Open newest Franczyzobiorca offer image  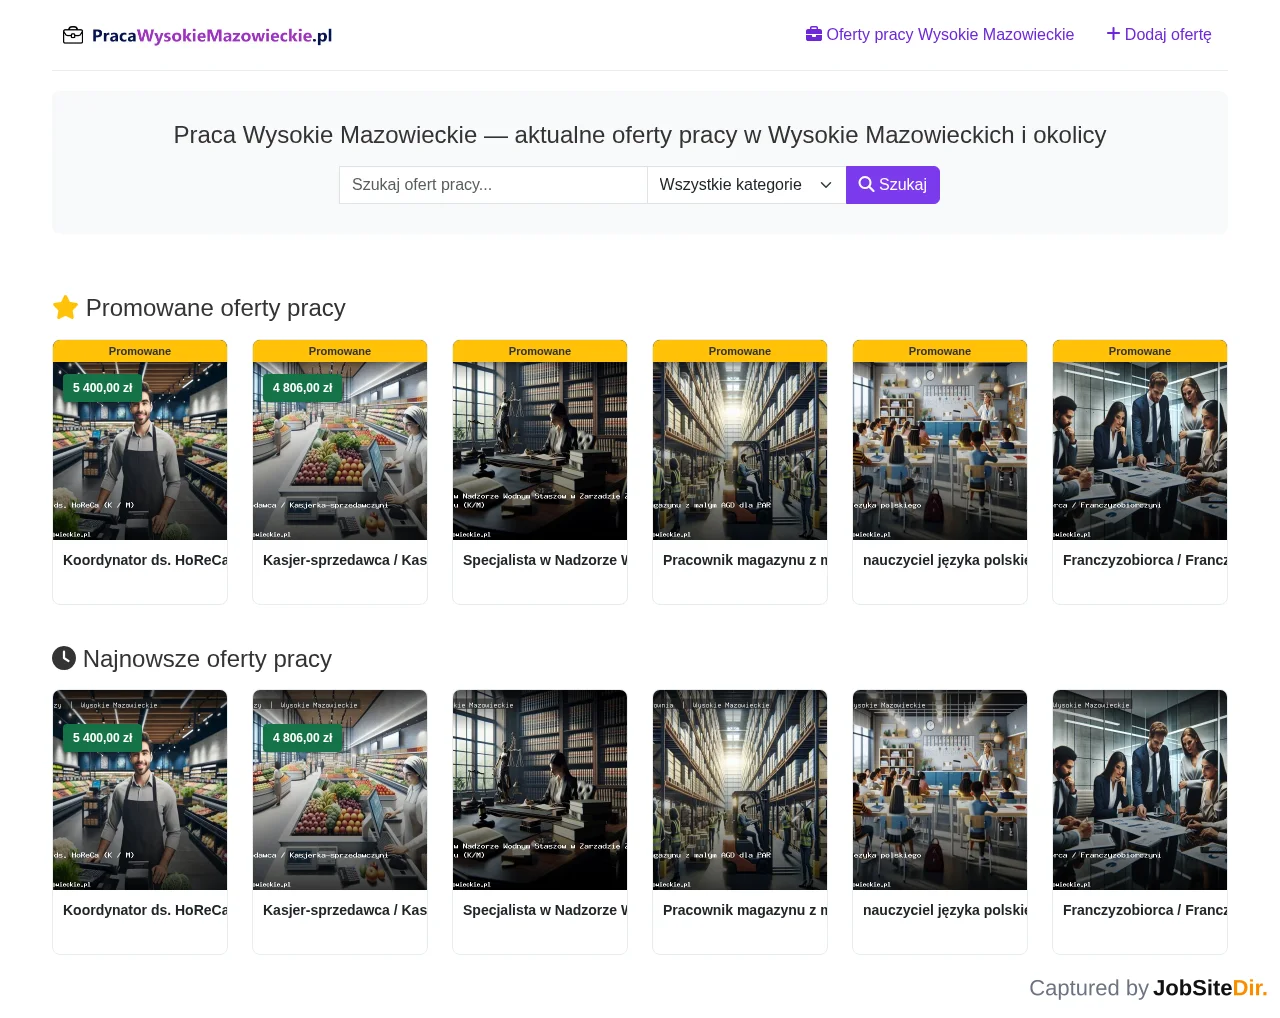[x=1140, y=790]
